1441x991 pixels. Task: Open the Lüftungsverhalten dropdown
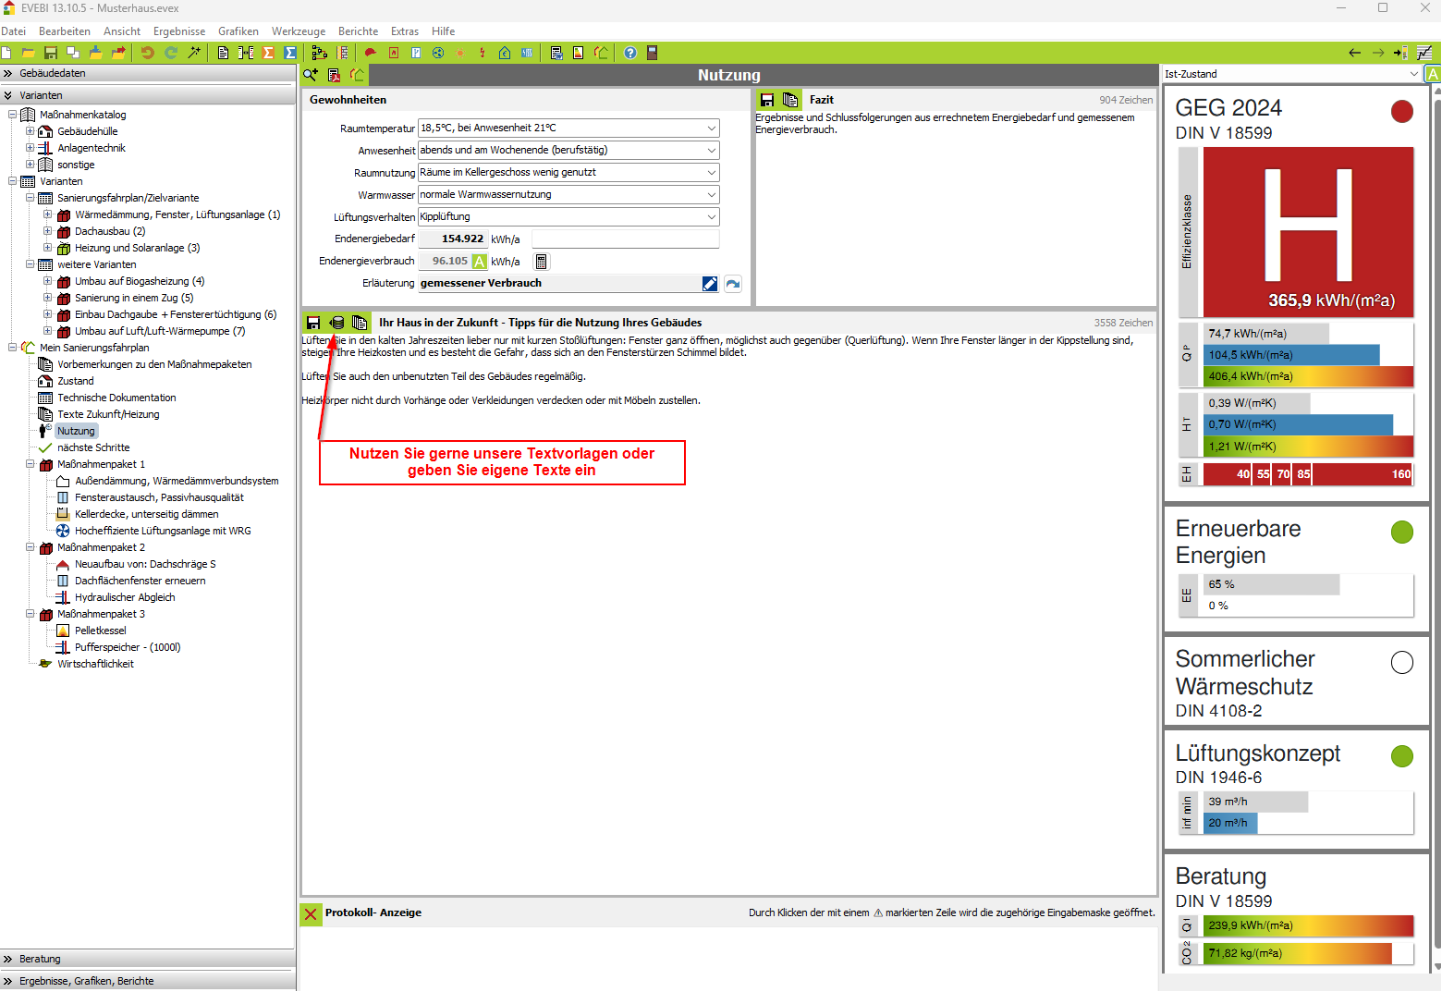pyautogui.click(x=711, y=217)
